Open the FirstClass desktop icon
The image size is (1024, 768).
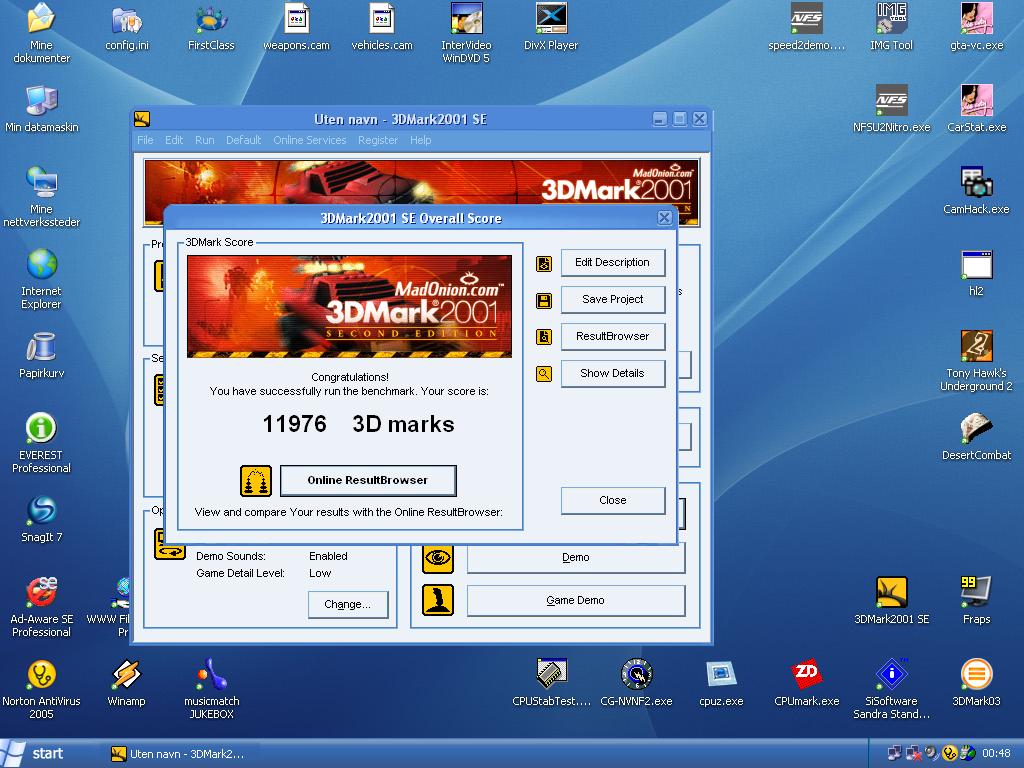point(211,26)
